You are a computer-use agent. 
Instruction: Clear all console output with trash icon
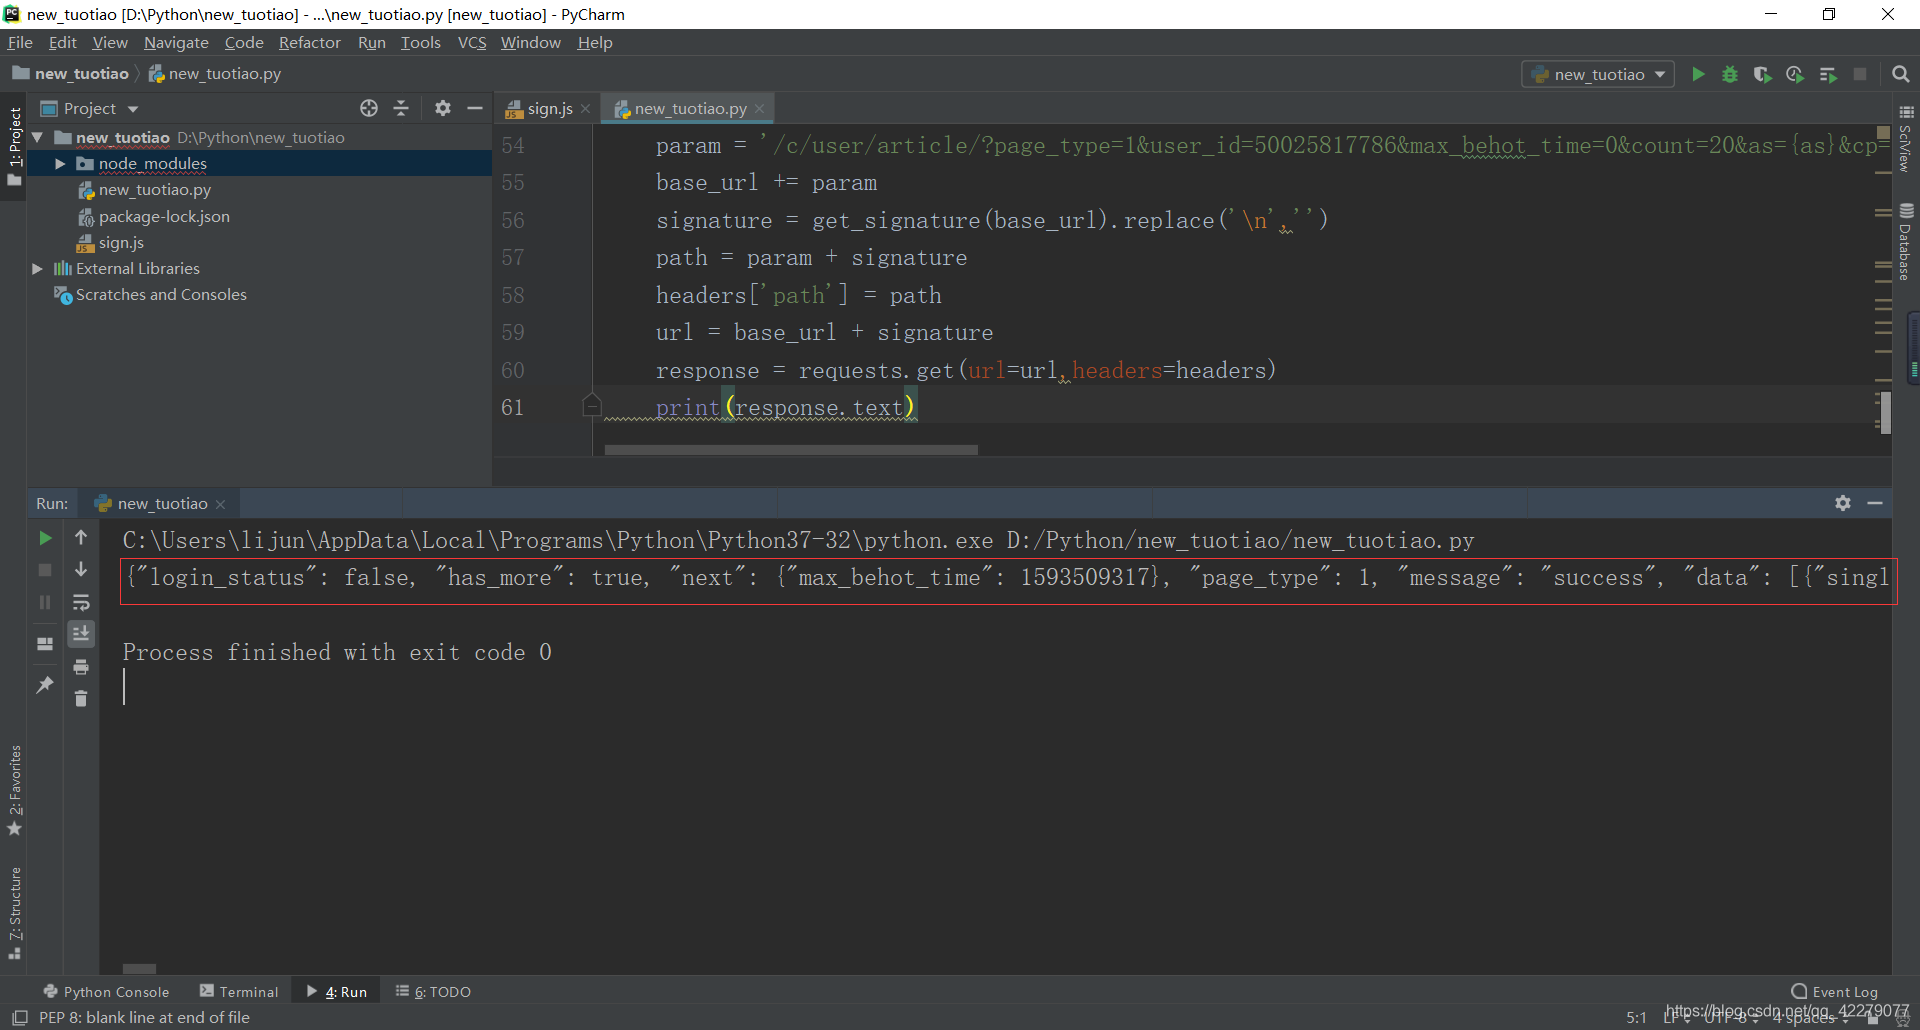(x=81, y=698)
